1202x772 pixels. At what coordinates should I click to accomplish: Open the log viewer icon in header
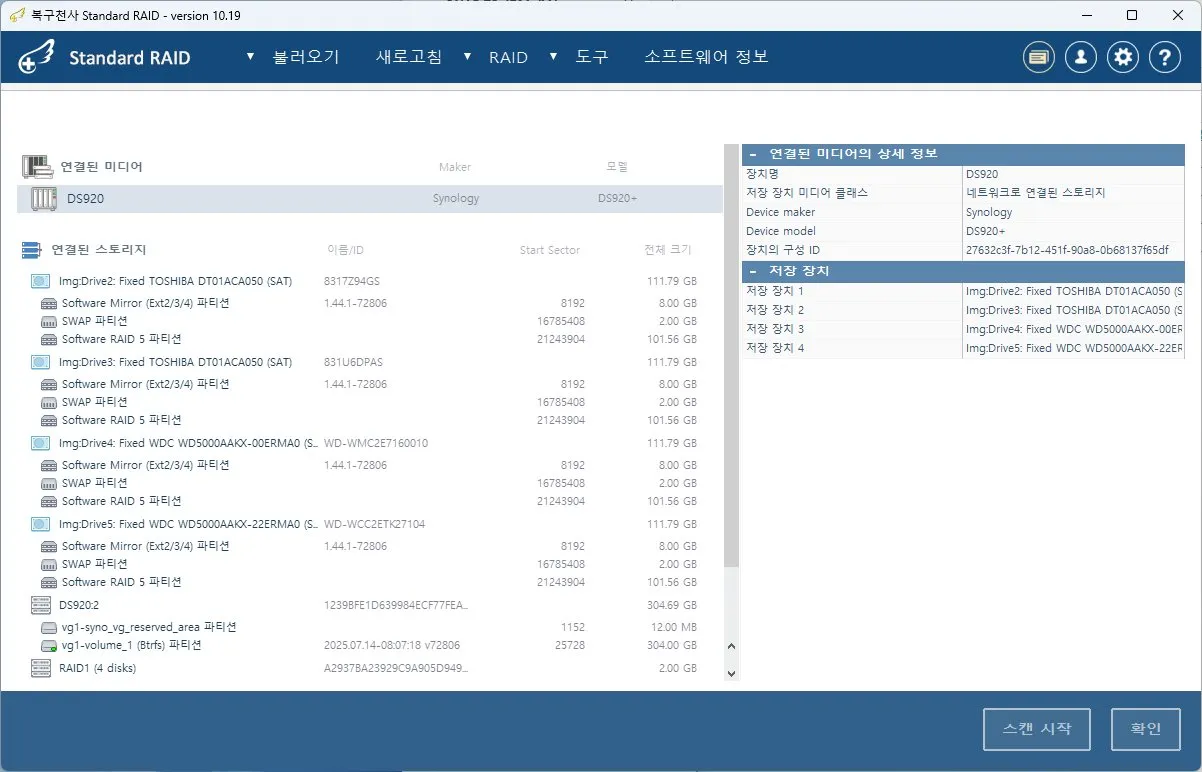(x=1039, y=58)
